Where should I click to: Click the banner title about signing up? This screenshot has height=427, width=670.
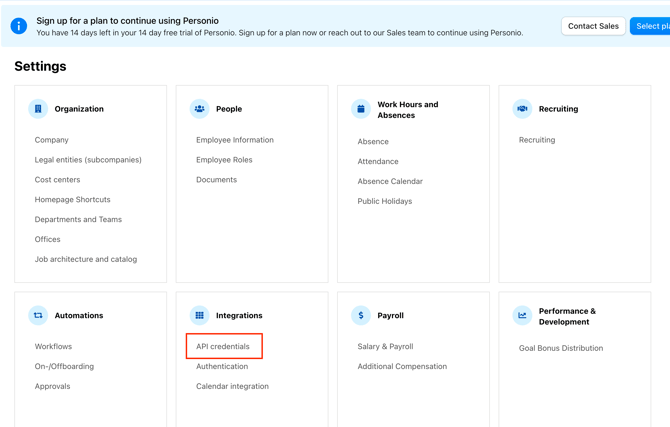[127, 21]
